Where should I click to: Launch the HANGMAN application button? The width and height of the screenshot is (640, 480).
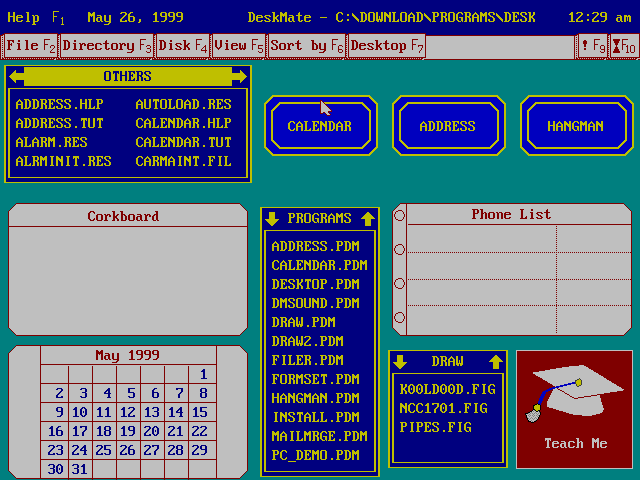coord(575,127)
